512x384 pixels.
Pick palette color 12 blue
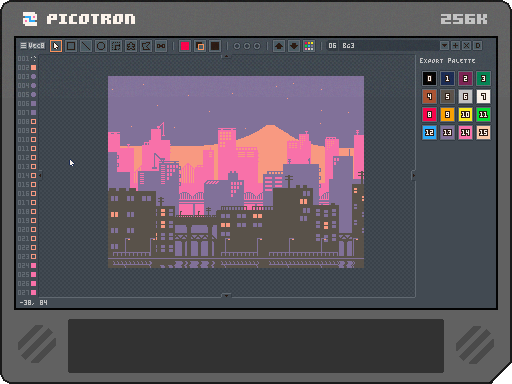(x=429, y=133)
